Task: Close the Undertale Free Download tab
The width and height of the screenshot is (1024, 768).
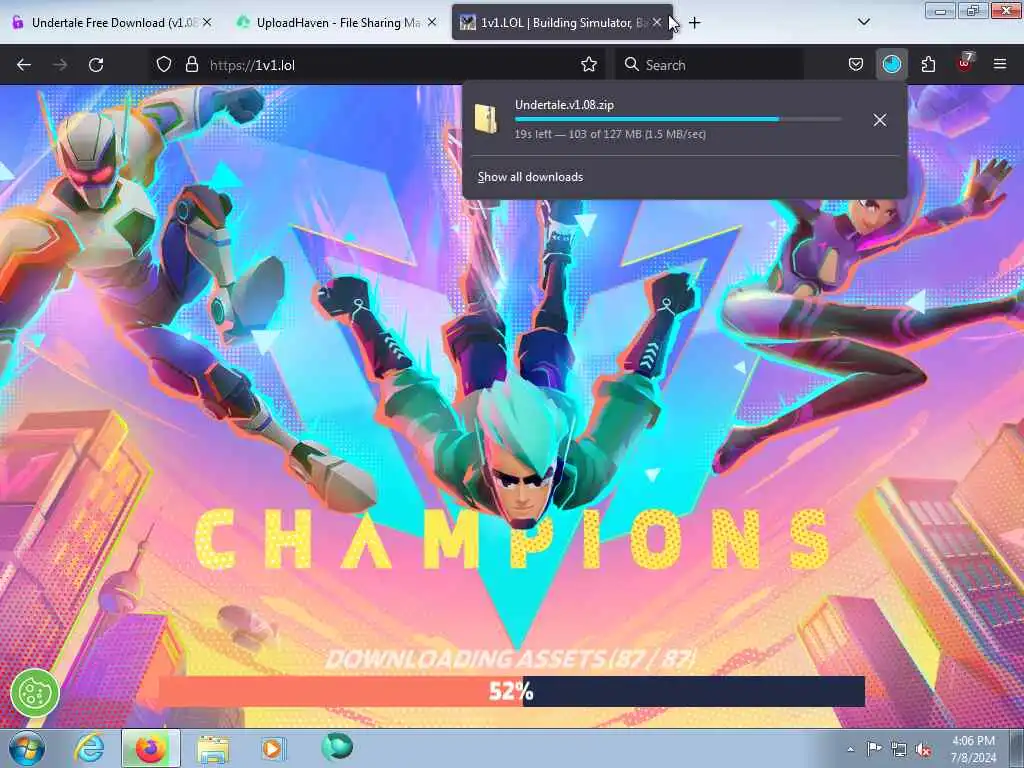Action: 207,23
